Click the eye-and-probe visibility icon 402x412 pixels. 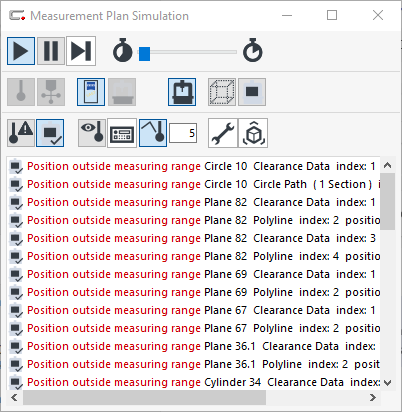pyautogui.click(x=92, y=133)
